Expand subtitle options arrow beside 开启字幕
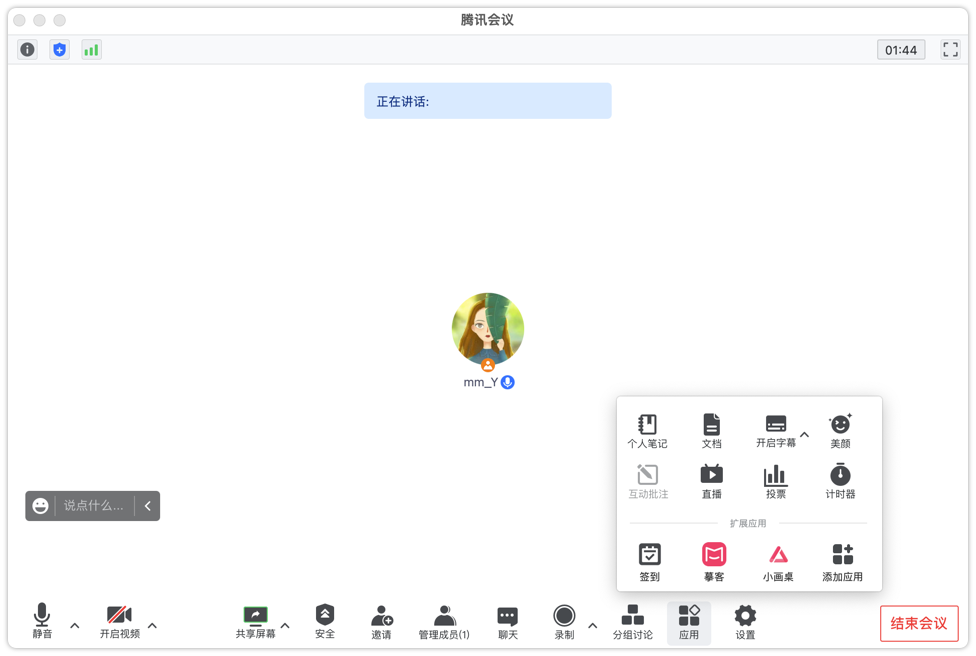 (804, 434)
